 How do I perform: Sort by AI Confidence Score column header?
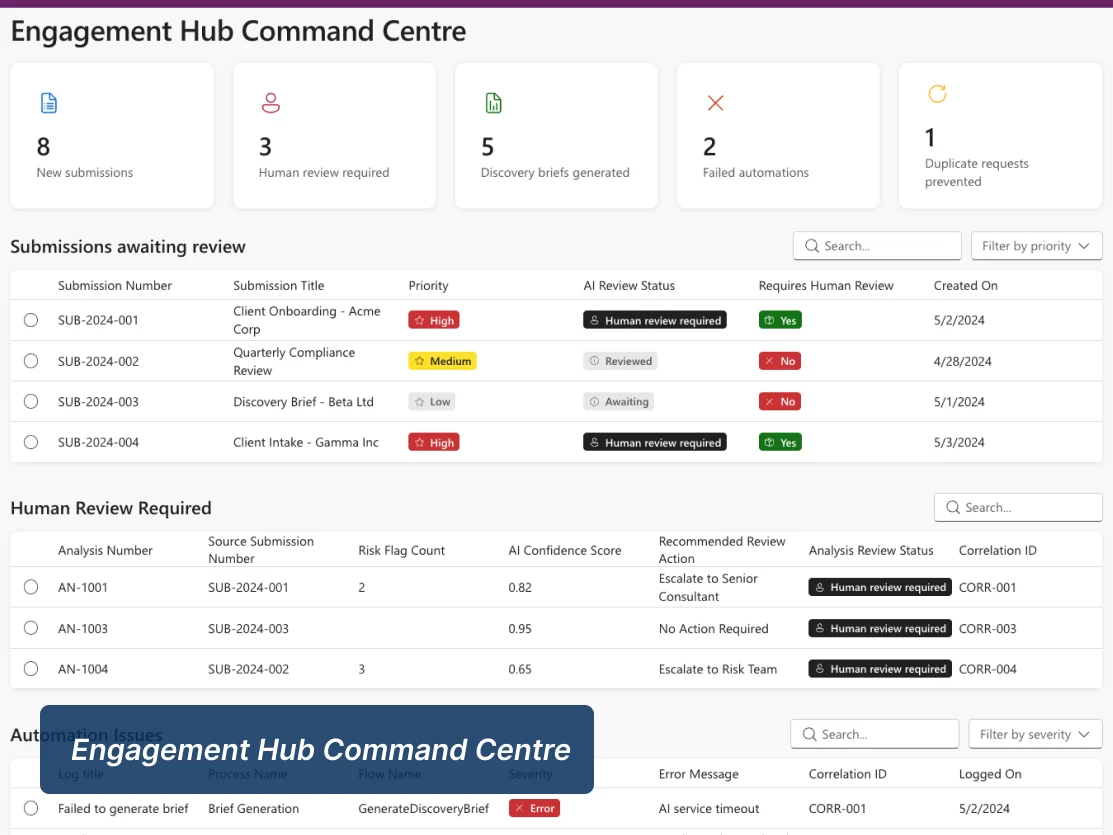564,550
